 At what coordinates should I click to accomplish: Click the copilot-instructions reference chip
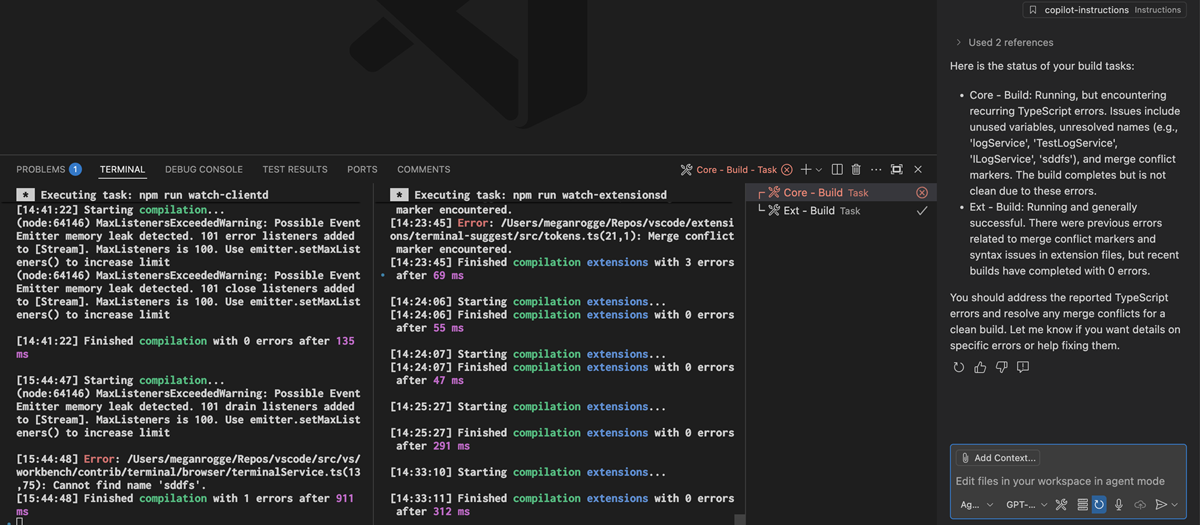[x=1104, y=10]
